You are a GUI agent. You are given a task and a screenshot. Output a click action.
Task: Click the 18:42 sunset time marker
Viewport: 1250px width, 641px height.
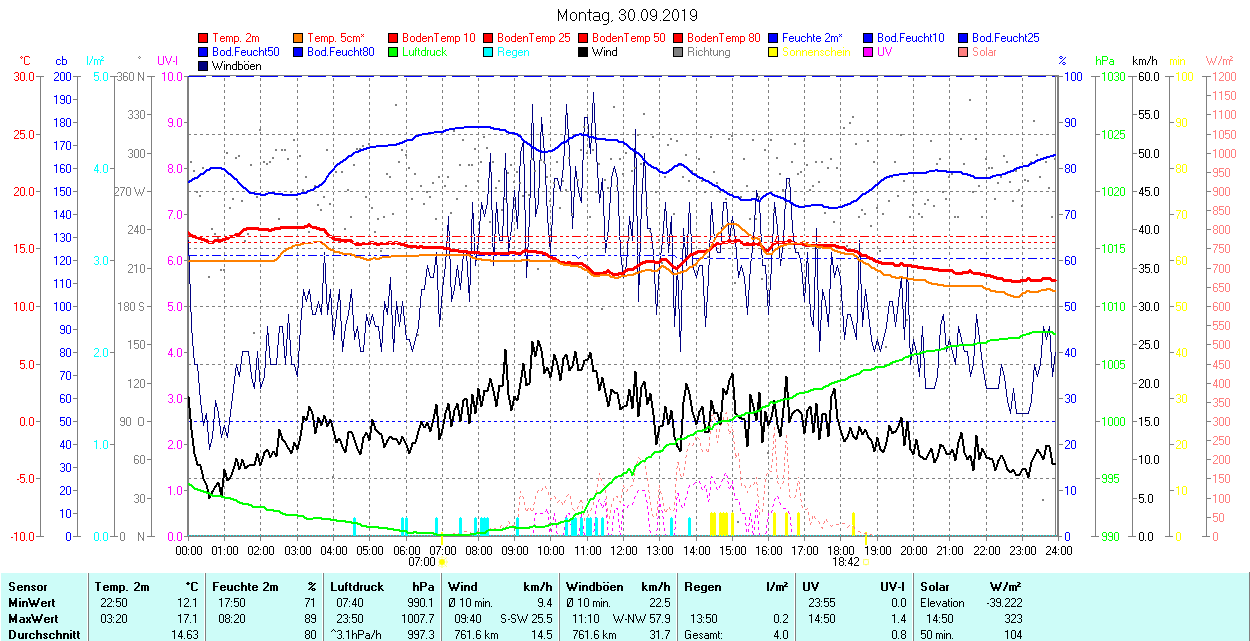pos(846,562)
